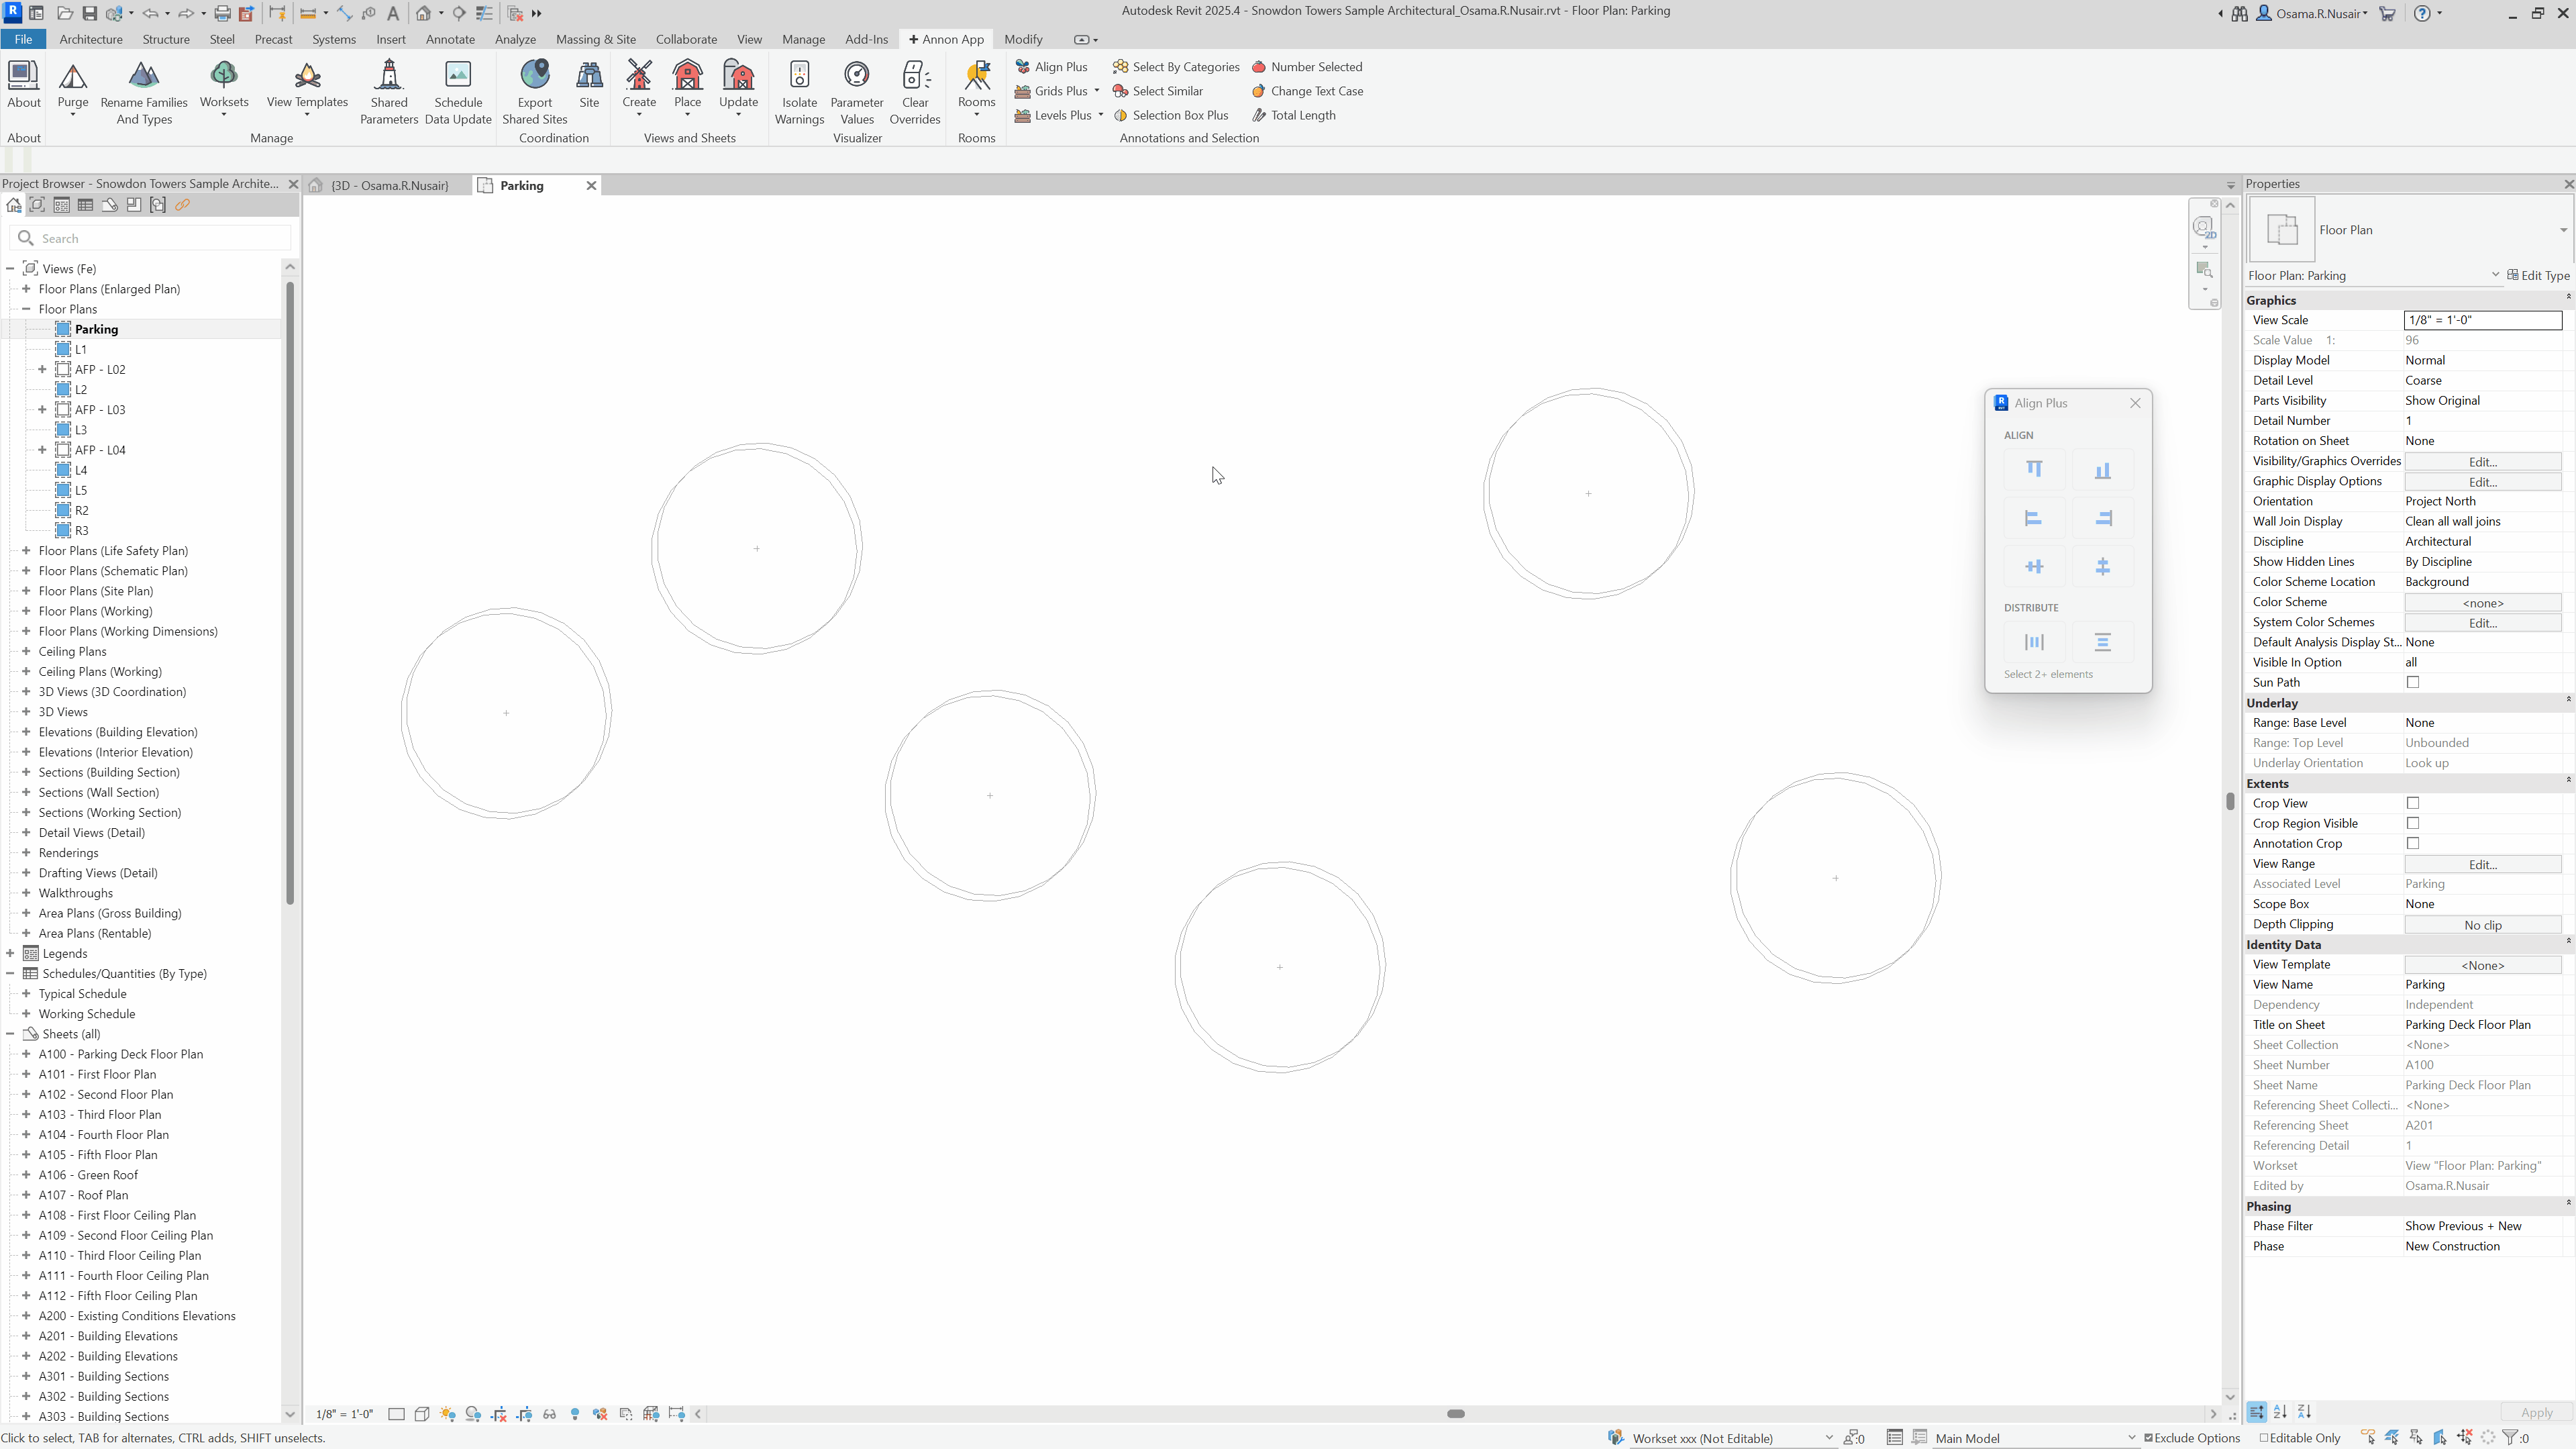Click View Scale value field
This screenshot has width=2576, height=1449.
2483,320
